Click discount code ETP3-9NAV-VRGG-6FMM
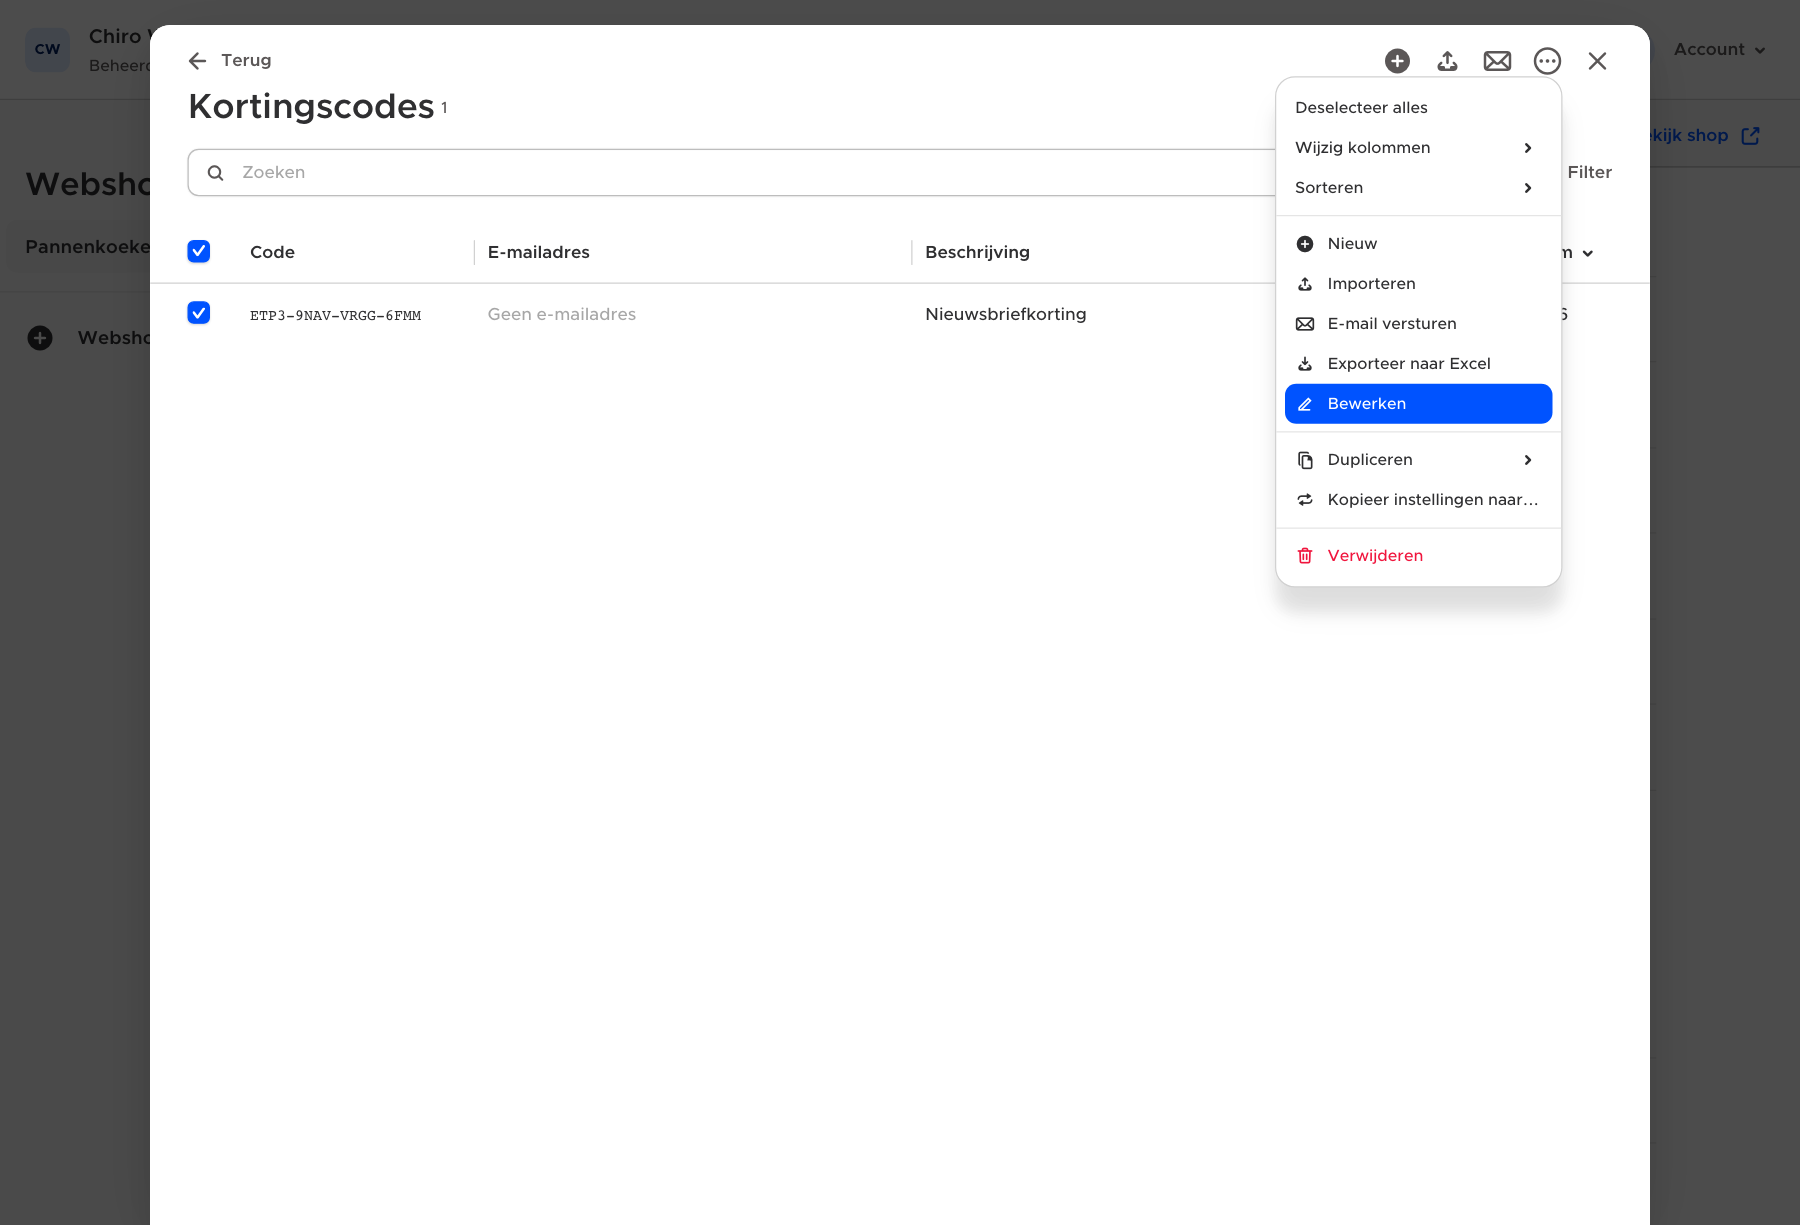Viewport: 1800px width, 1225px height. [x=336, y=315]
